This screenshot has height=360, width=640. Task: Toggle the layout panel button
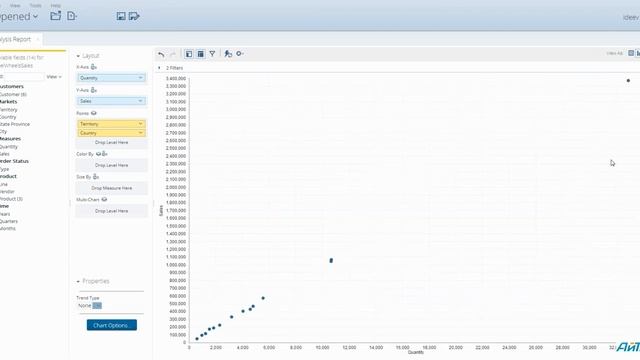pyautogui.click(x=200, y=54)
